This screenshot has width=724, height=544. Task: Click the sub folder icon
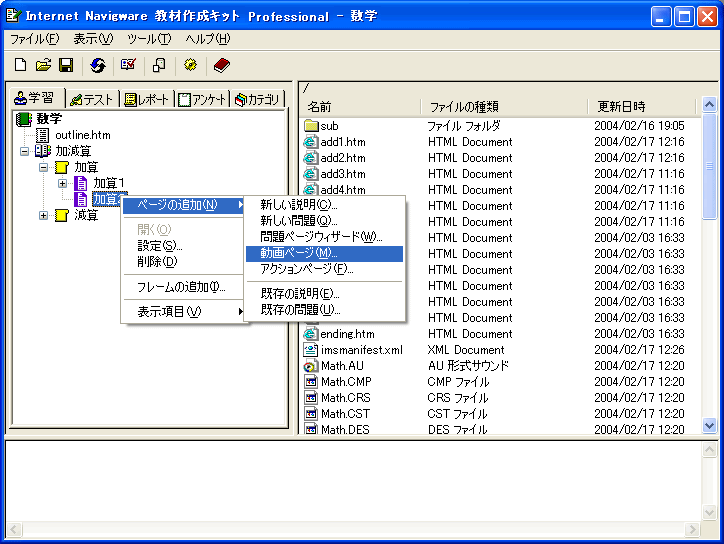[x=312, y=126]
